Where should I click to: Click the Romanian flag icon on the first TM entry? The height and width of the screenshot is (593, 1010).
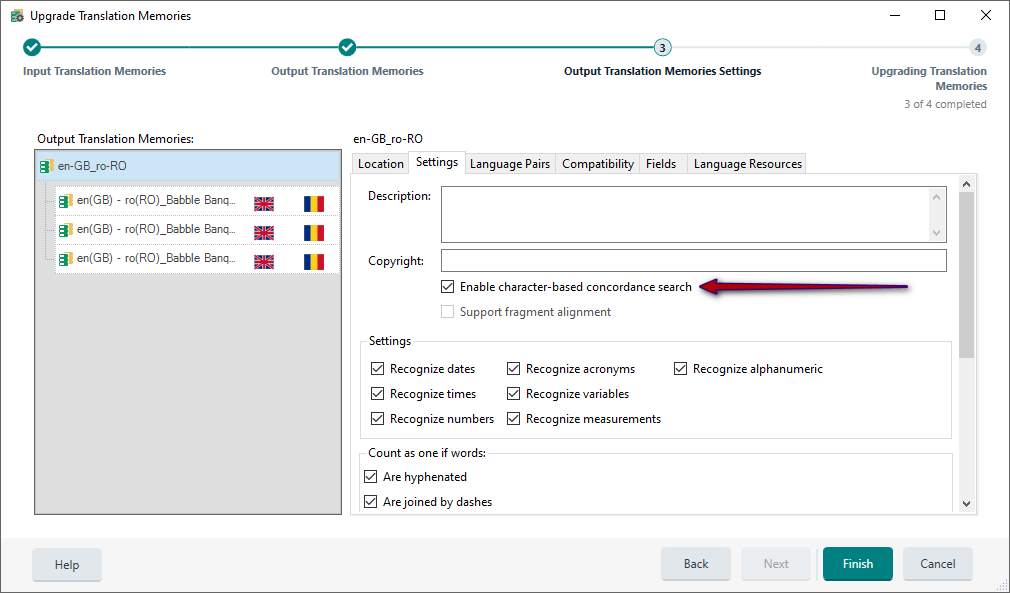click(x=312, y=203)
